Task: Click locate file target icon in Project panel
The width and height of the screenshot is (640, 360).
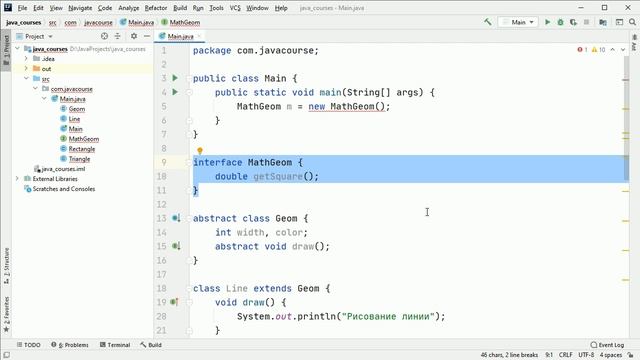Action: click(x=104, y=36)
